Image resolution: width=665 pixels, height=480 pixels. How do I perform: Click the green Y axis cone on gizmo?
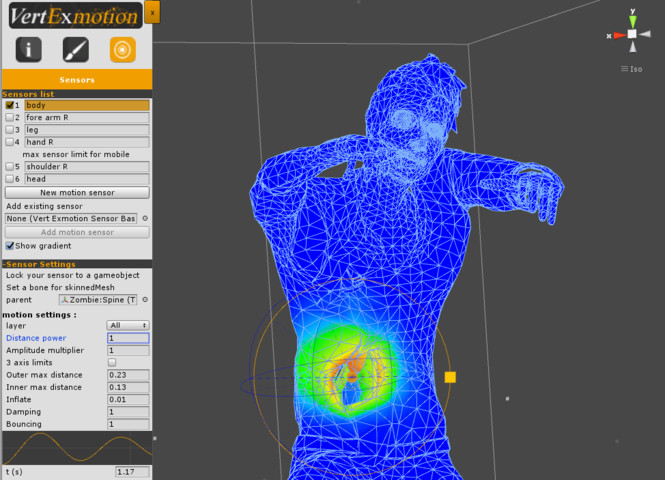633,21
